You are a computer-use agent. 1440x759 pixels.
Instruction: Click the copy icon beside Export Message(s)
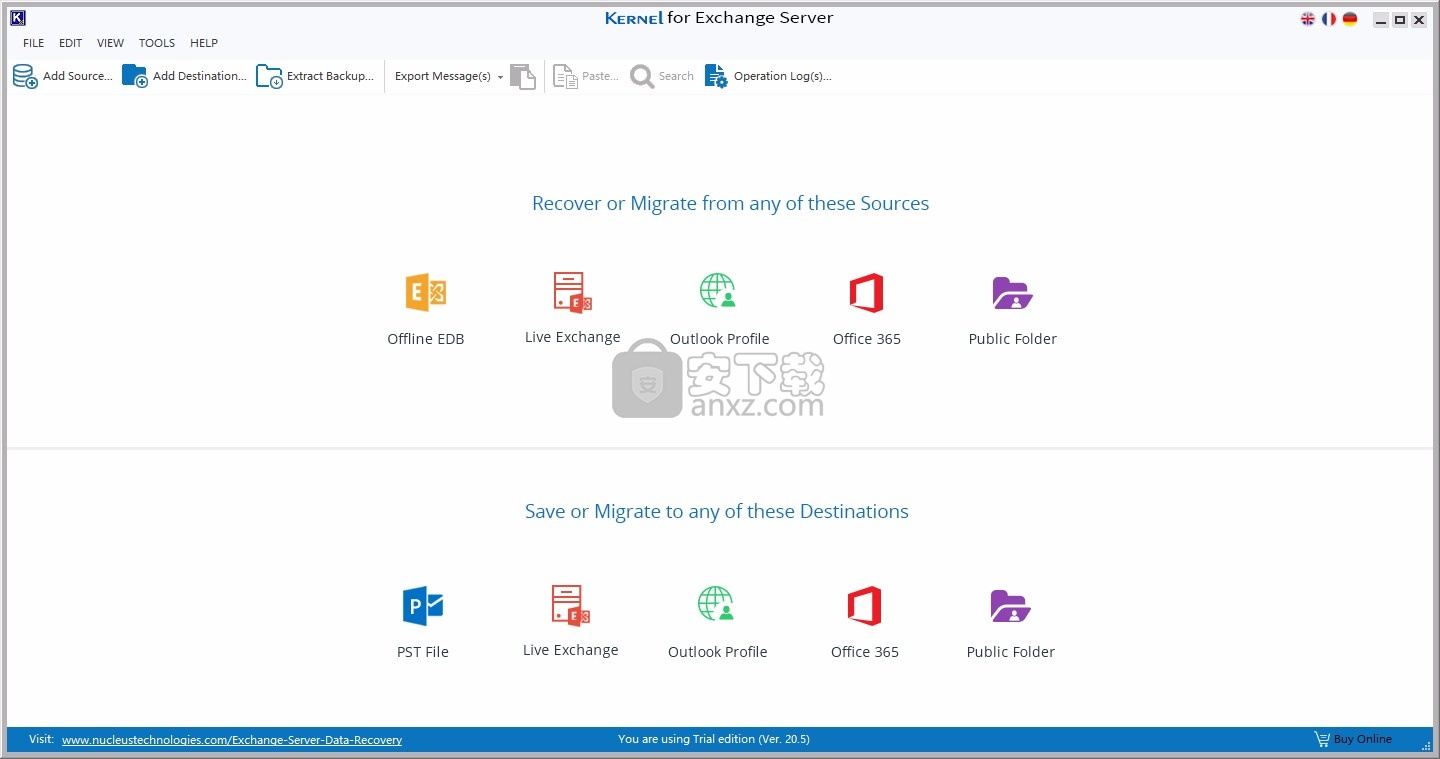point(523,76)
